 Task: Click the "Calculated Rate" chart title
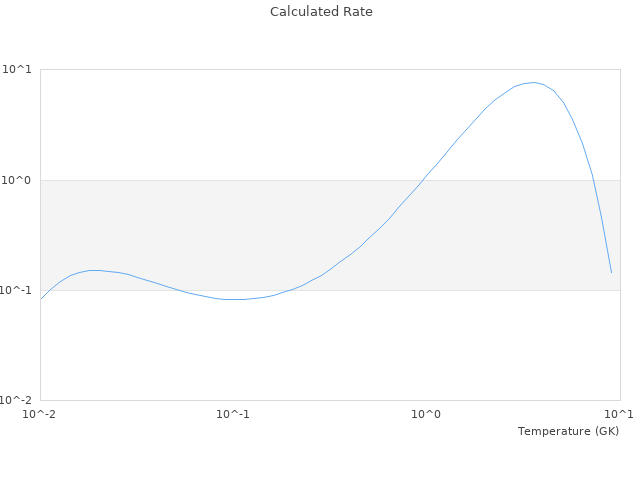pyautogui.click(x=320, y=12)
